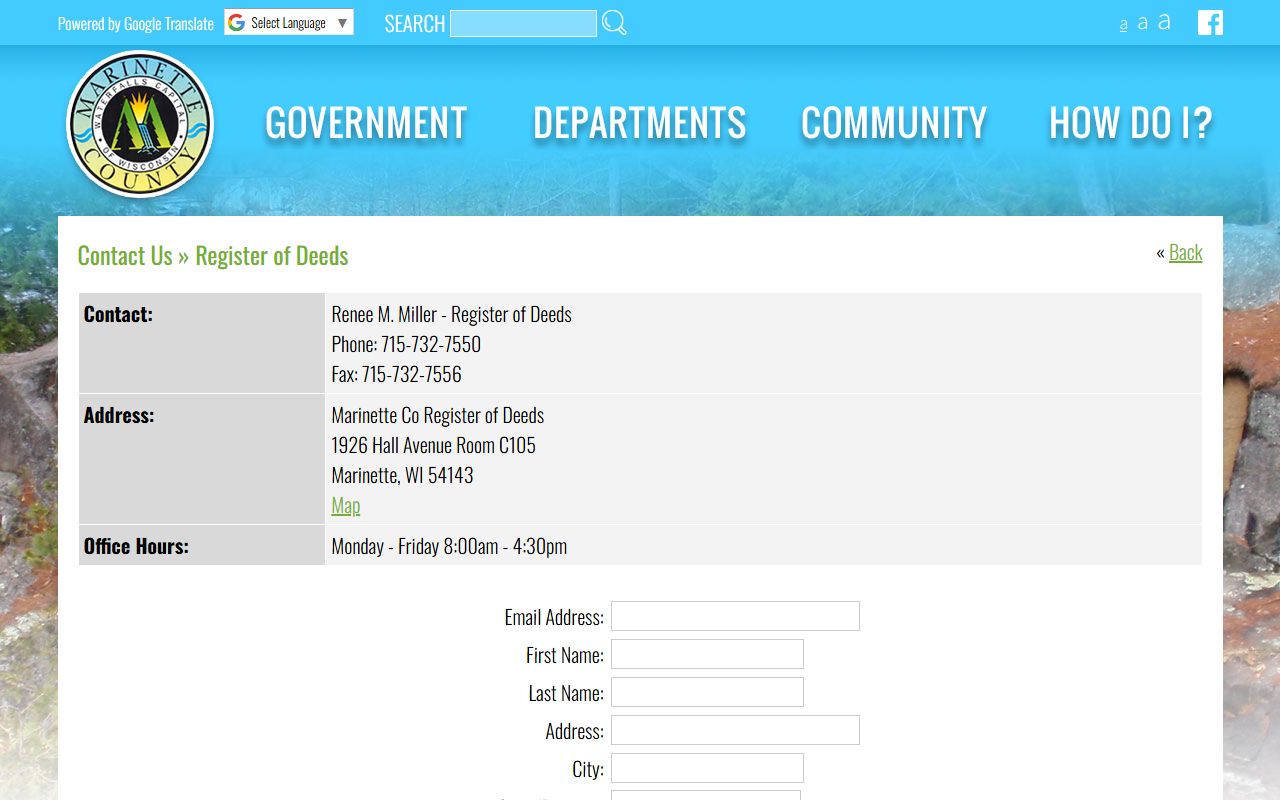Click 'Powered by Google Translate' text

pyautogui.click(x=136, y=23)
